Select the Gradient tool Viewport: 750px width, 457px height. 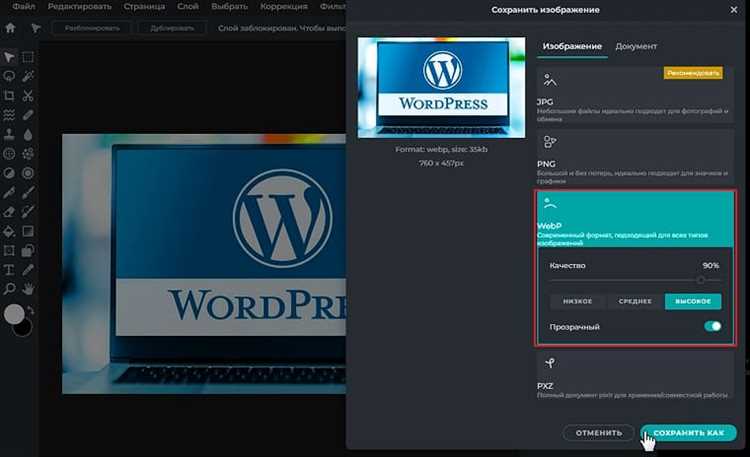tap(28, 231)
